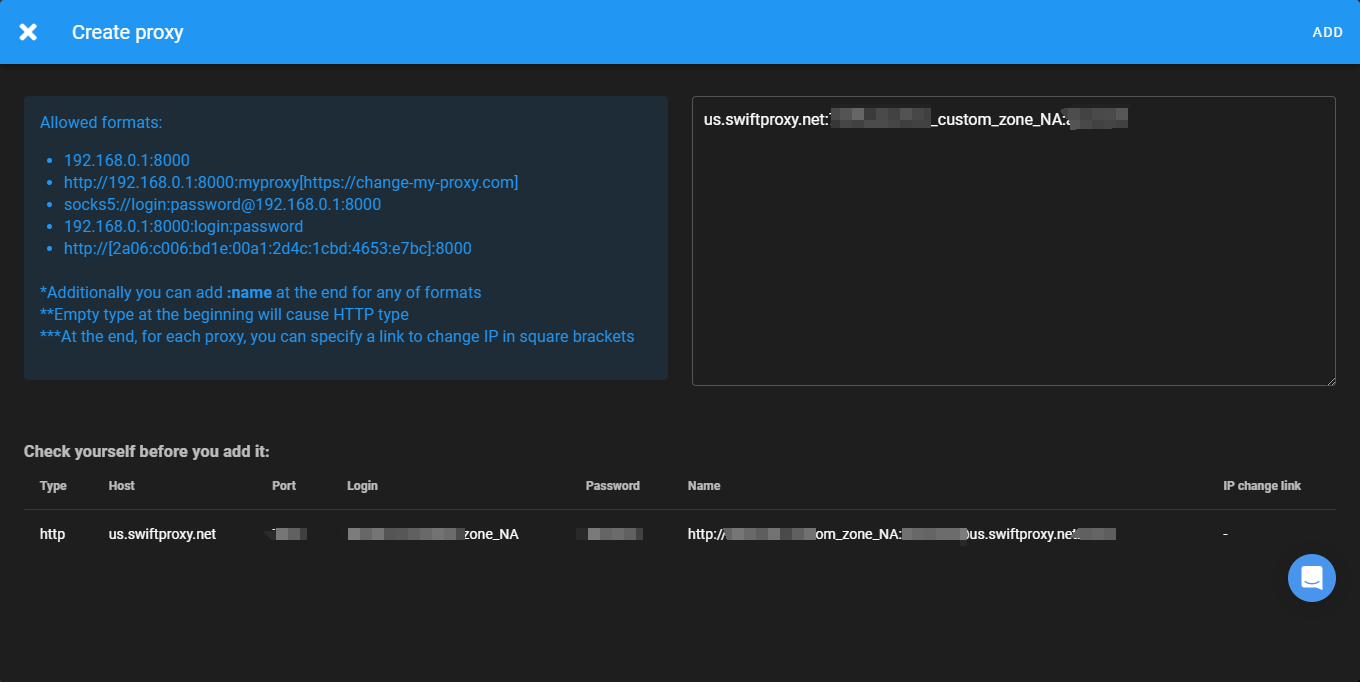
Task: Open the chat support bubble icon
Action: coord(1311,578)
